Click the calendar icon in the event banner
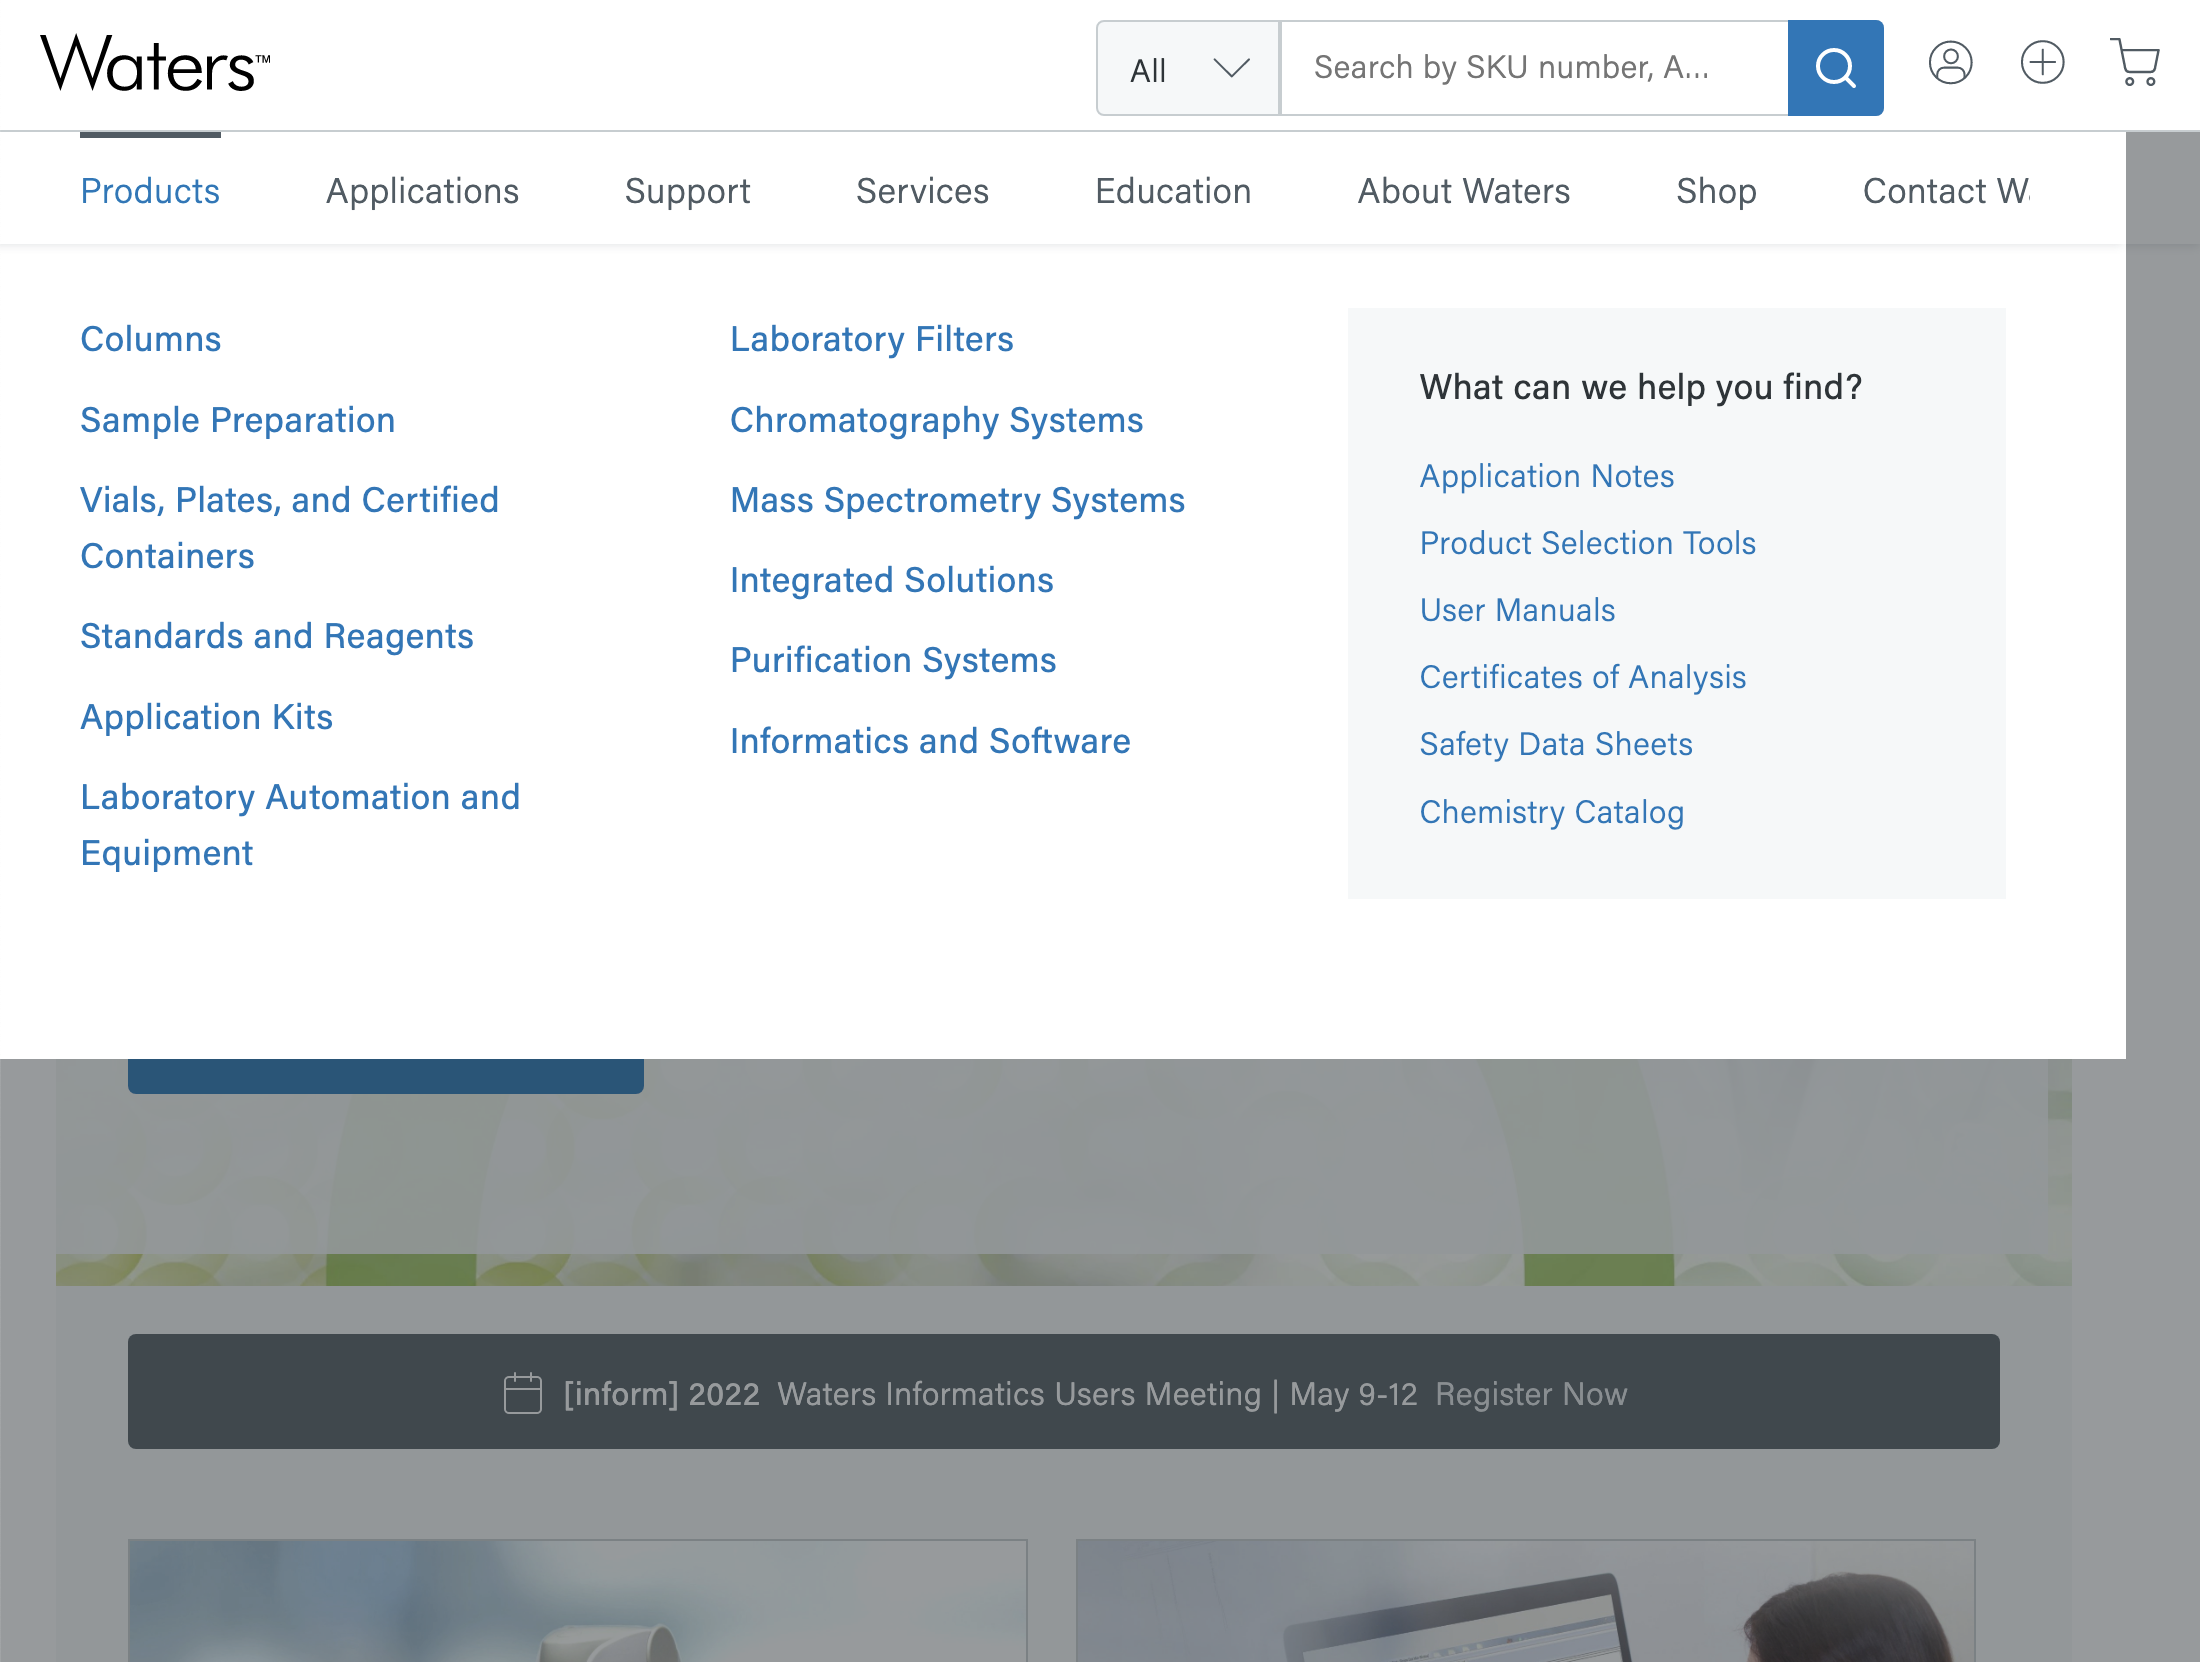Image resolution: width=2200 pixels, height=1662 pixels. coord(523,1392)
